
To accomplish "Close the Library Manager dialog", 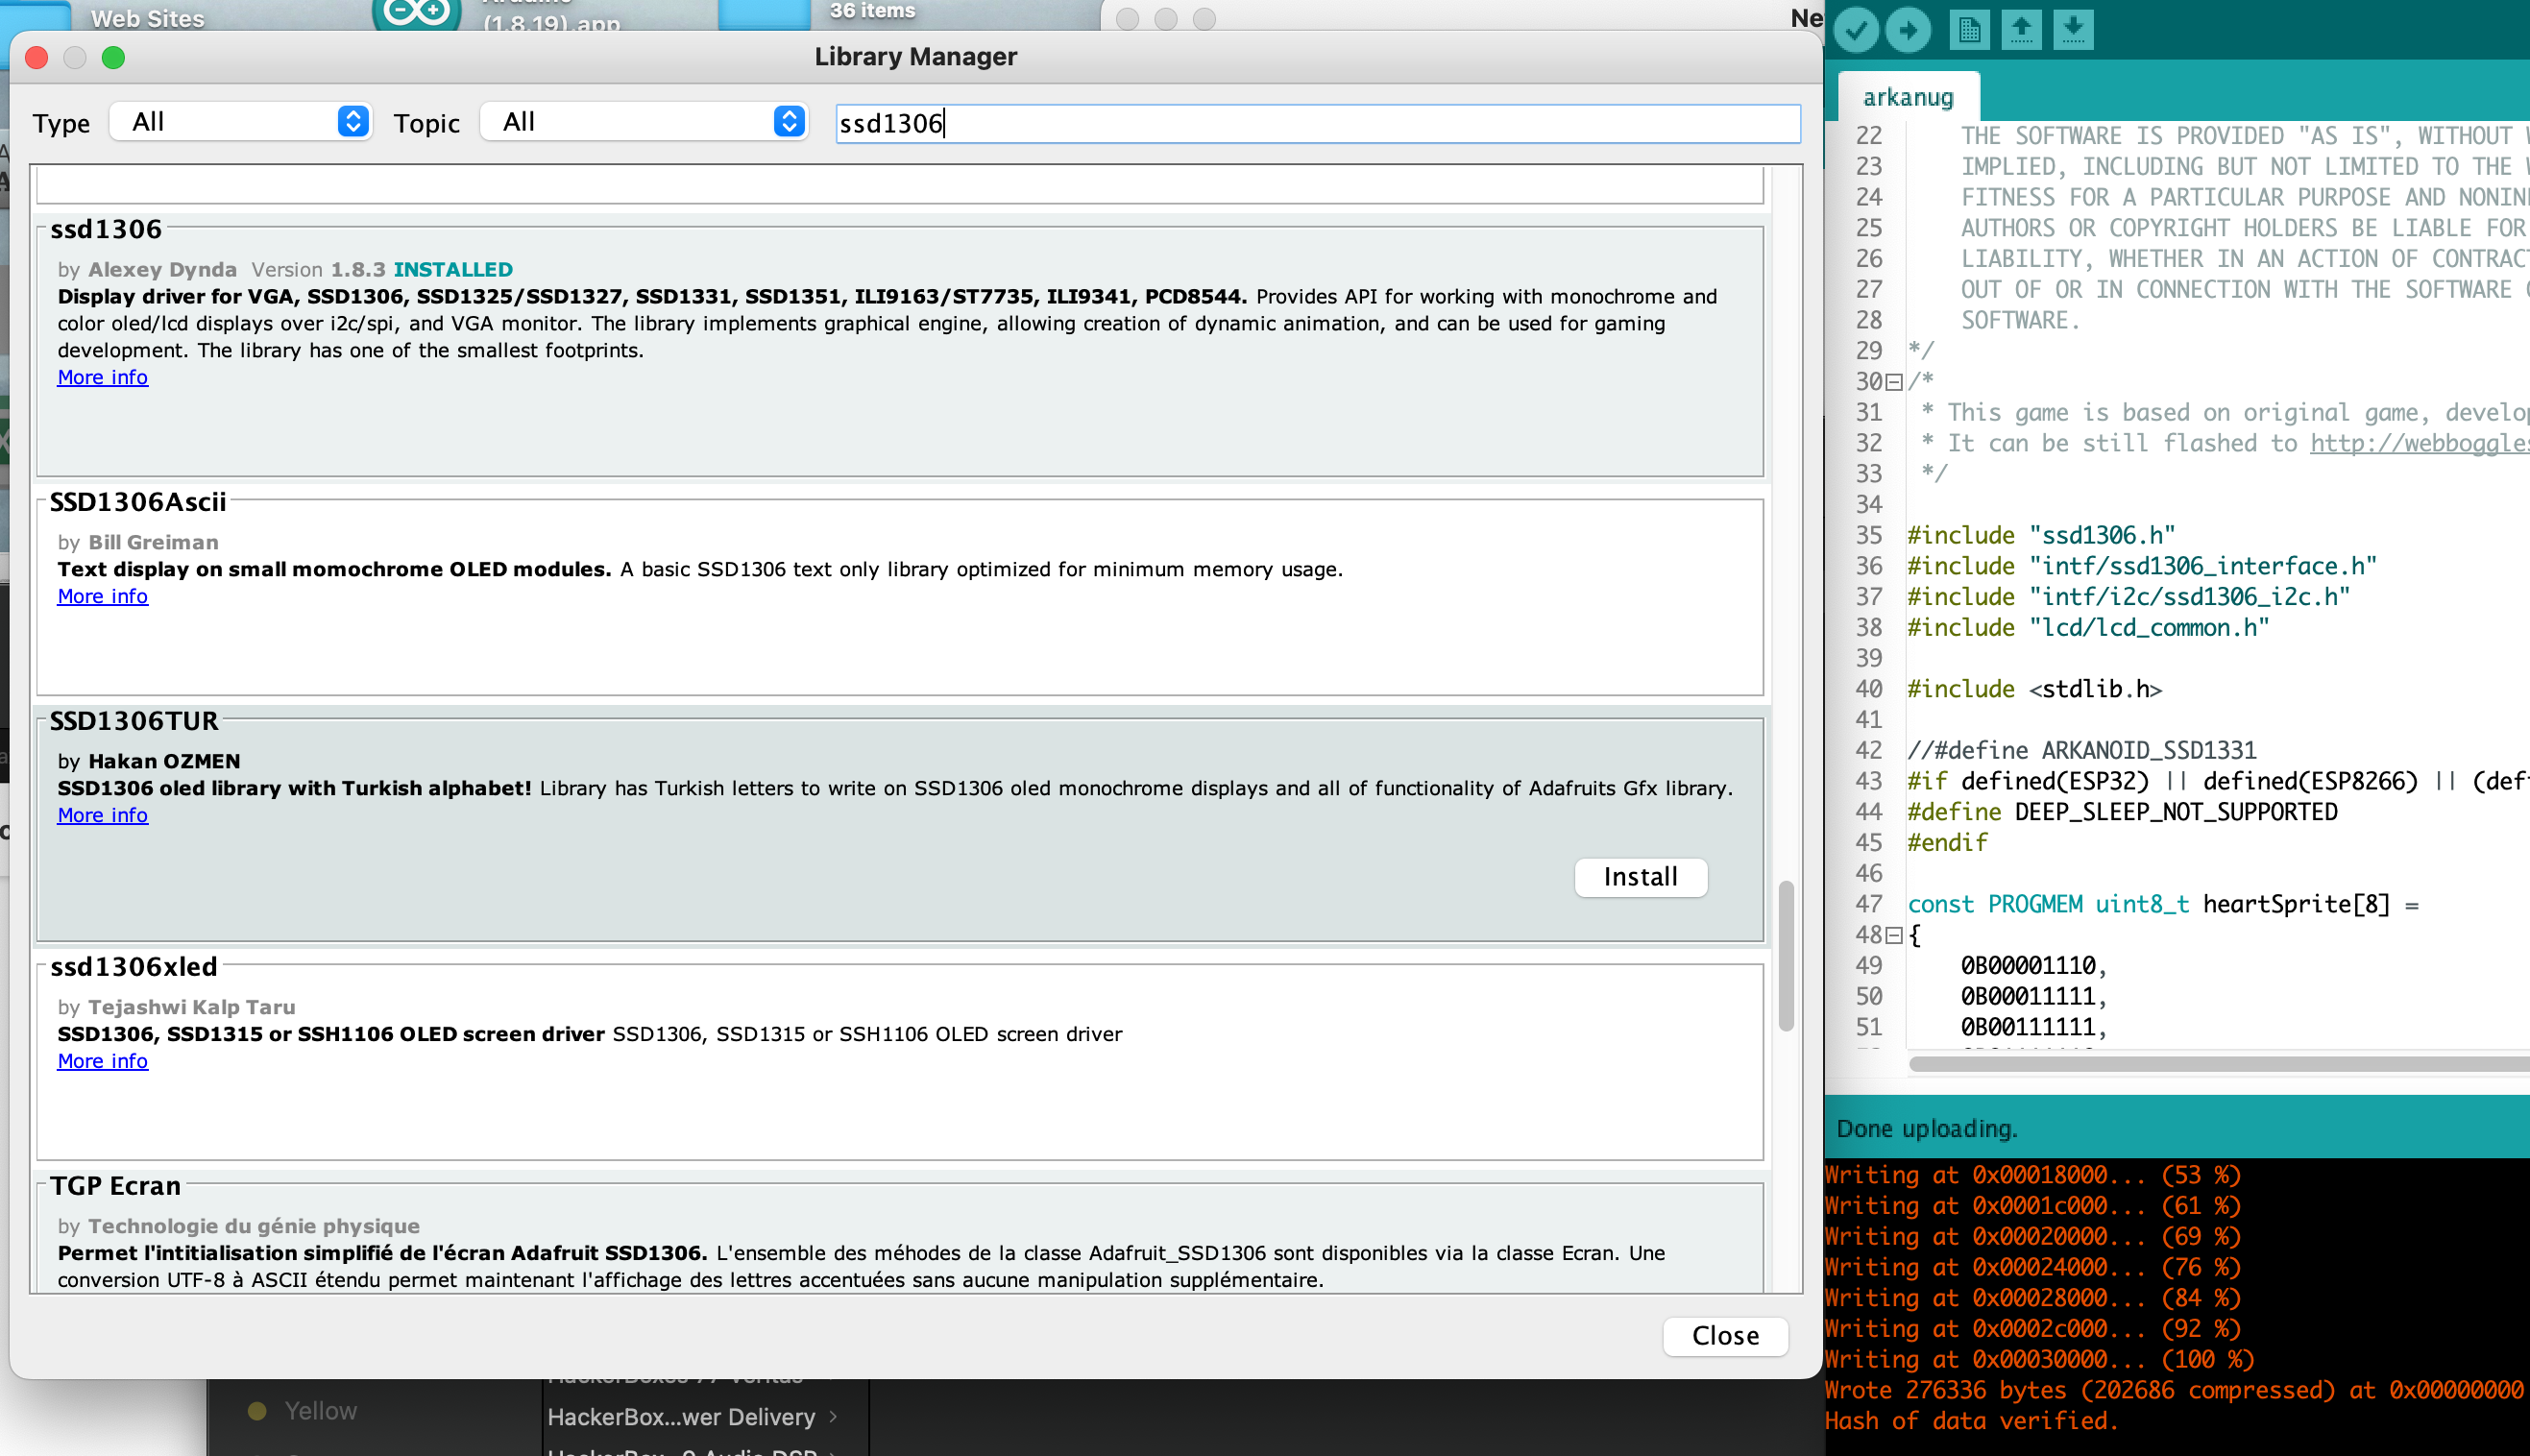I will (1724, 1336).
